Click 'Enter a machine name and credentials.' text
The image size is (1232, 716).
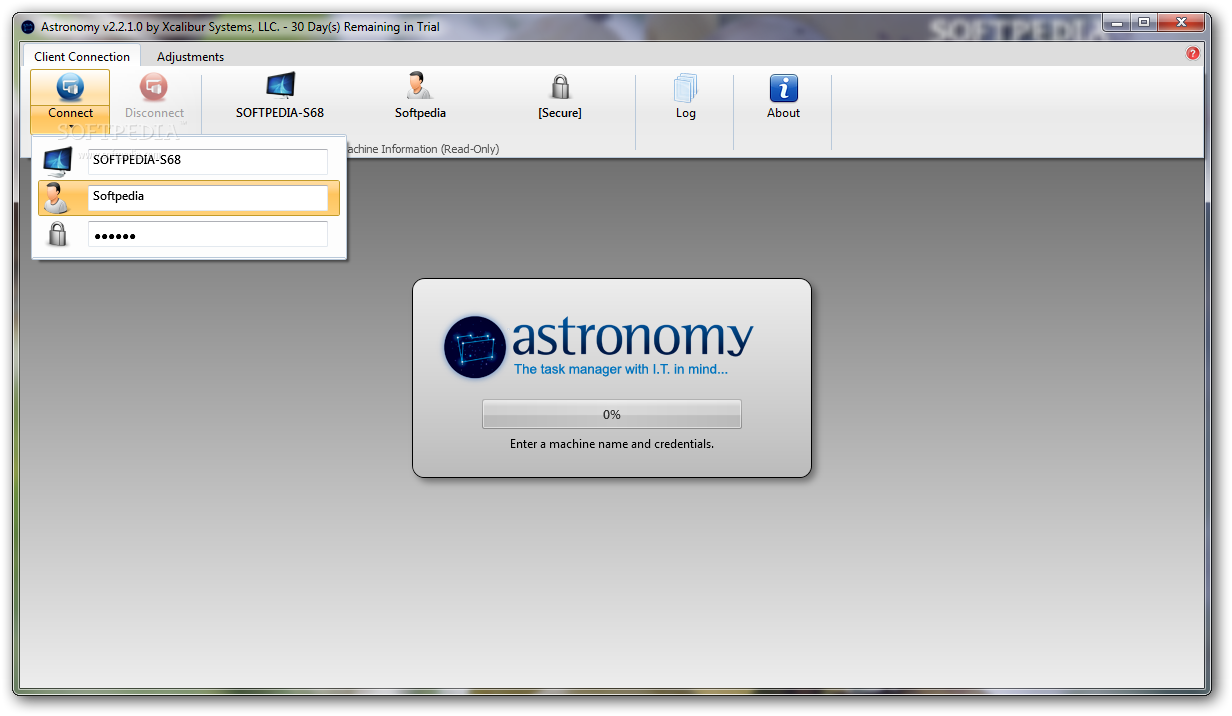[612, 444]
